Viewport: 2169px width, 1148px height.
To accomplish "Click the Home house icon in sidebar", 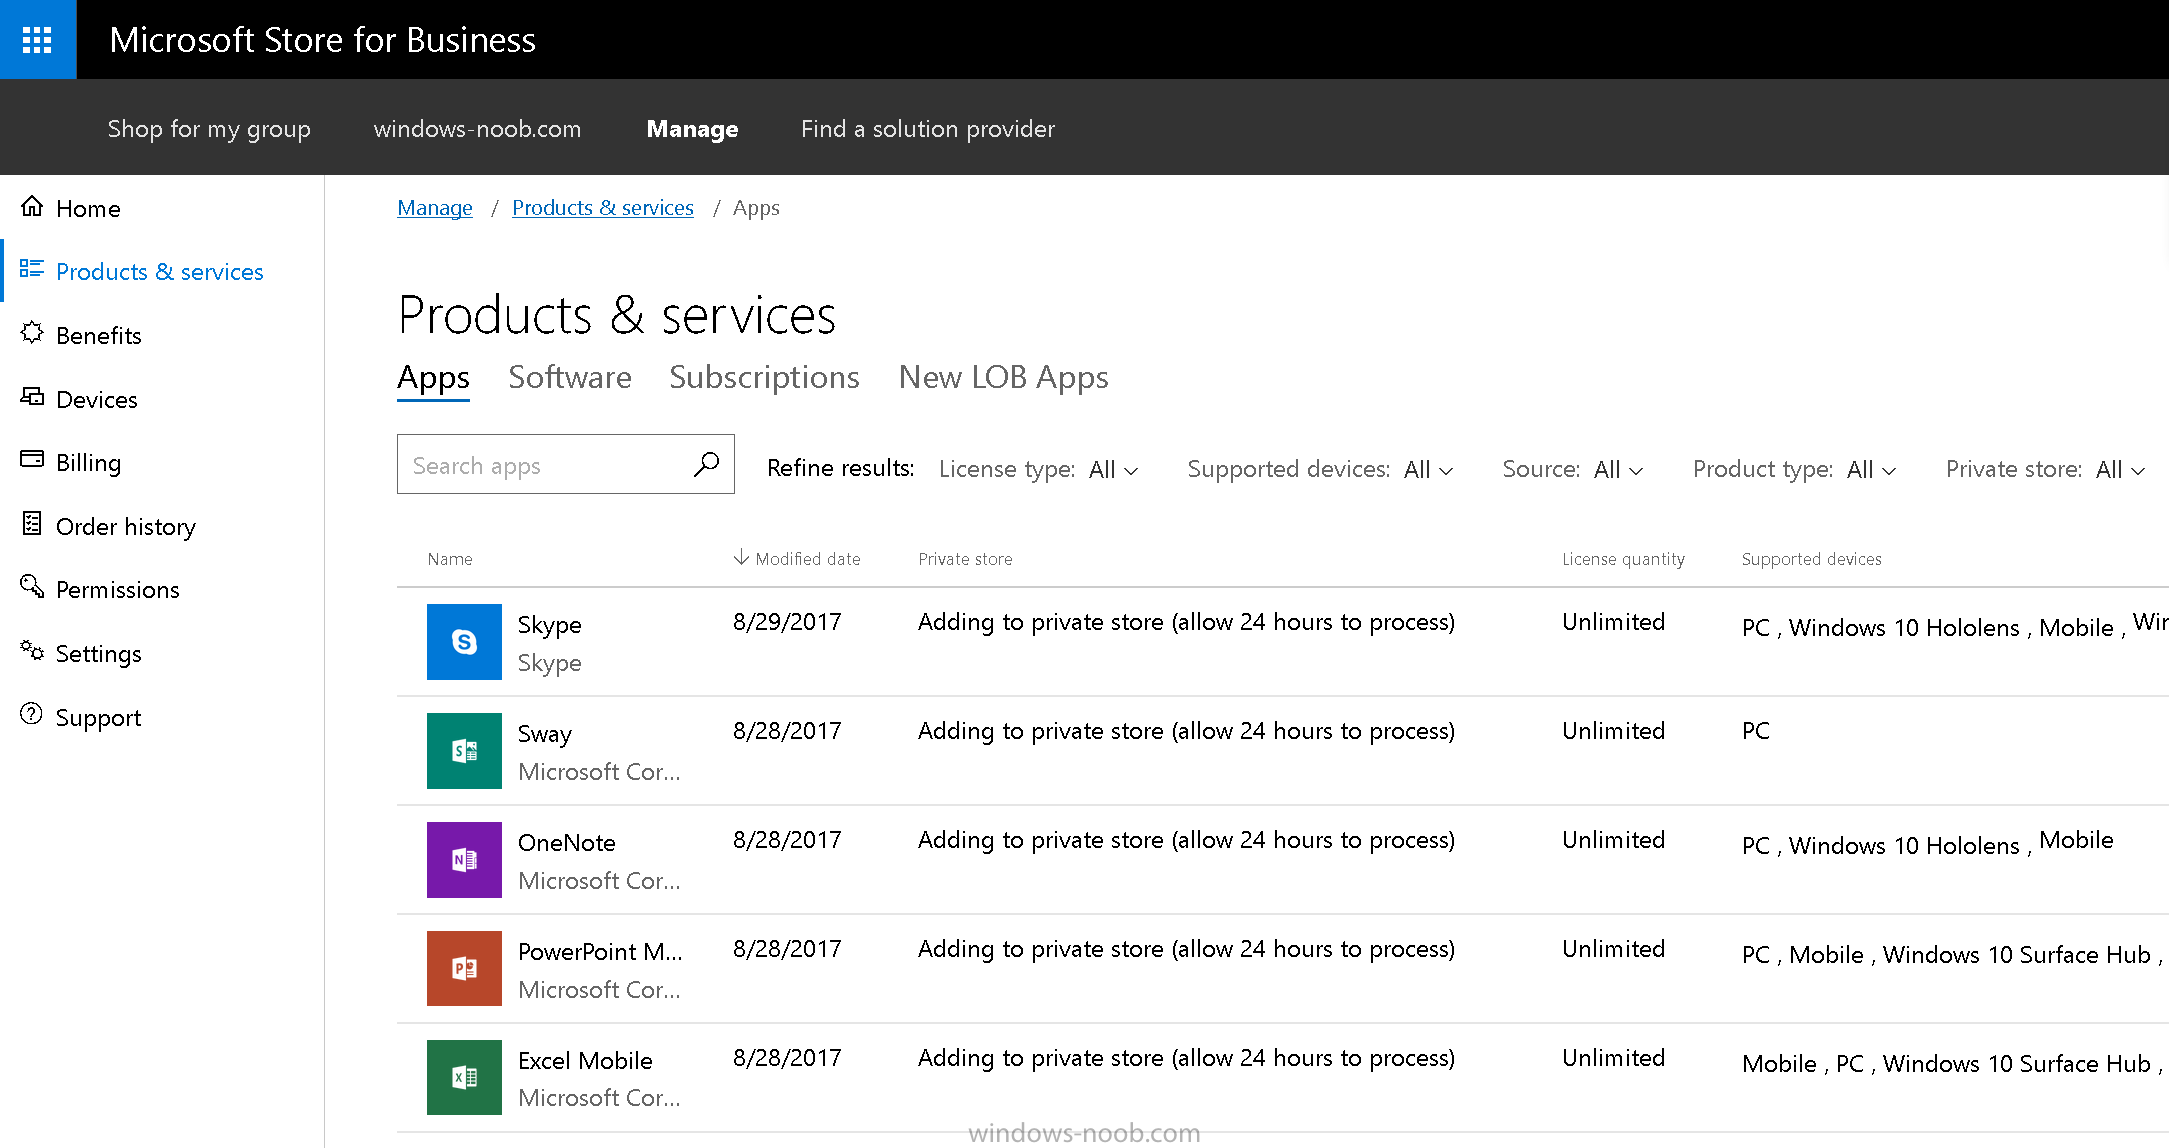I will click(x=32, y=206).
